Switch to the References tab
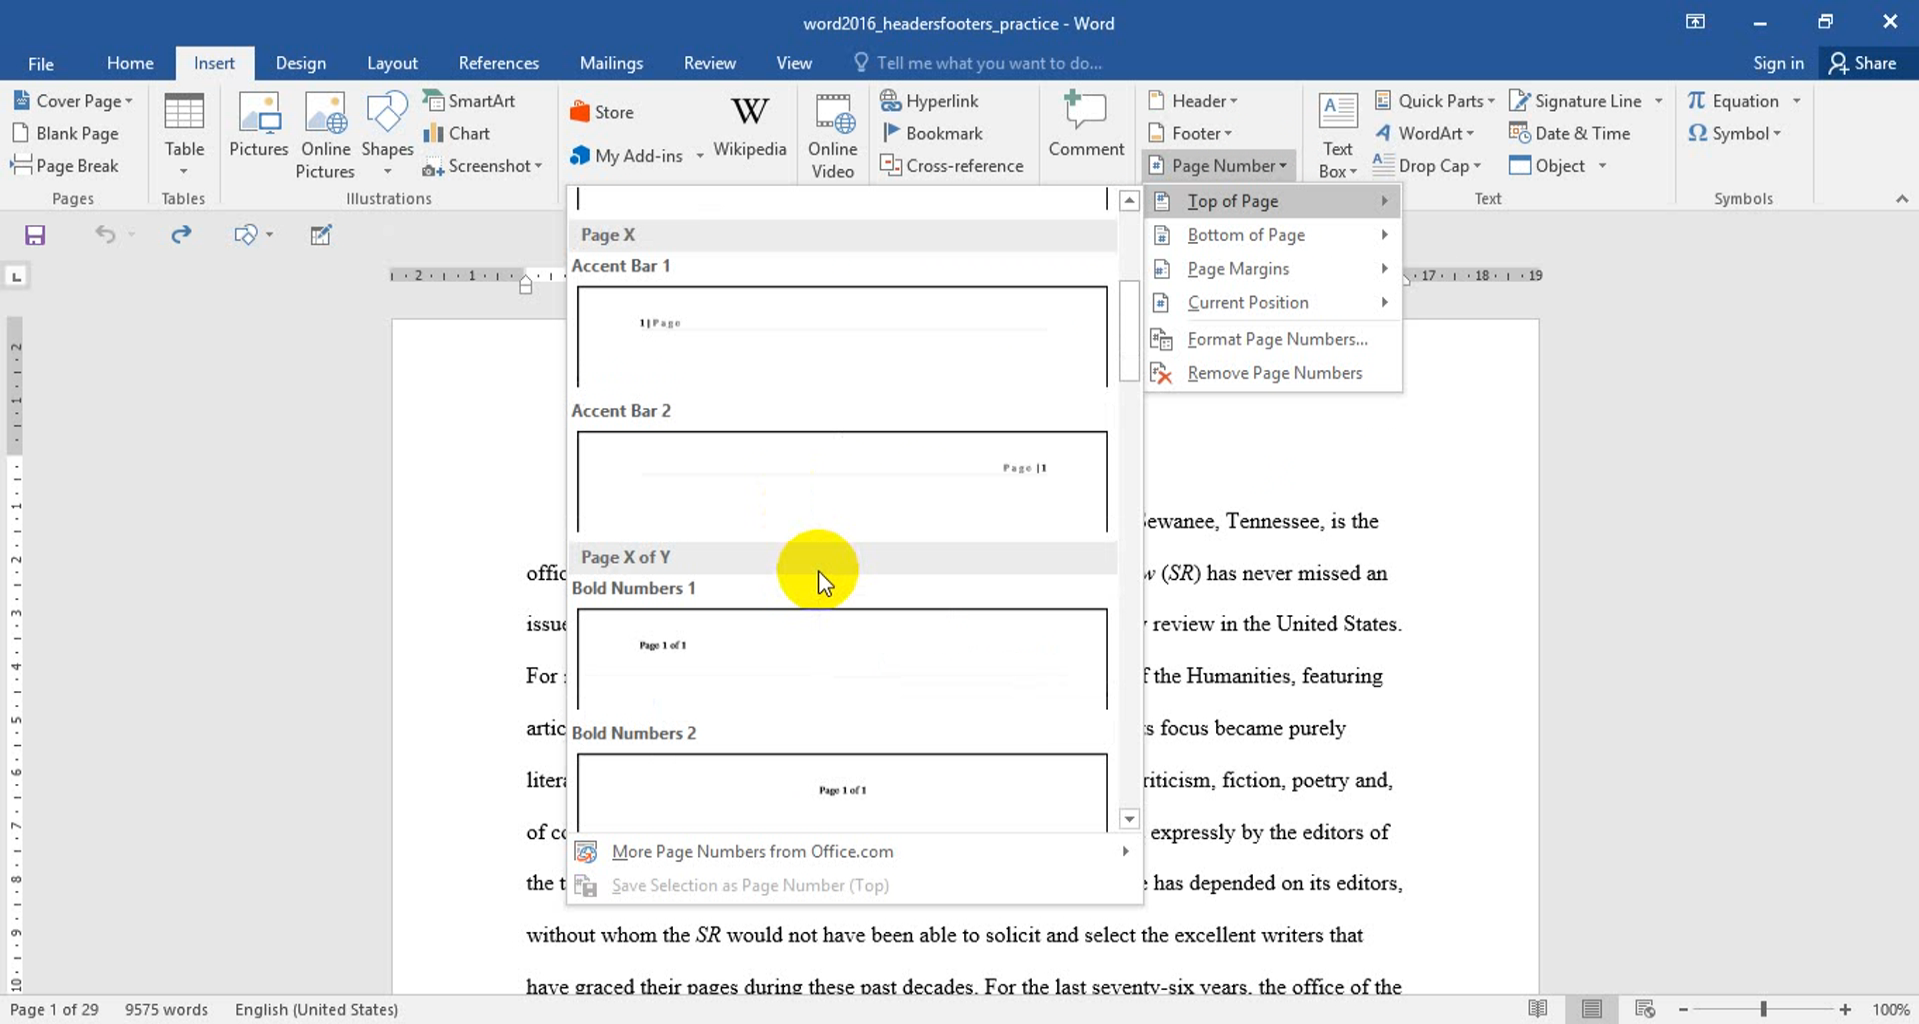1919x1024 pixels. click(x=498, y=63)
